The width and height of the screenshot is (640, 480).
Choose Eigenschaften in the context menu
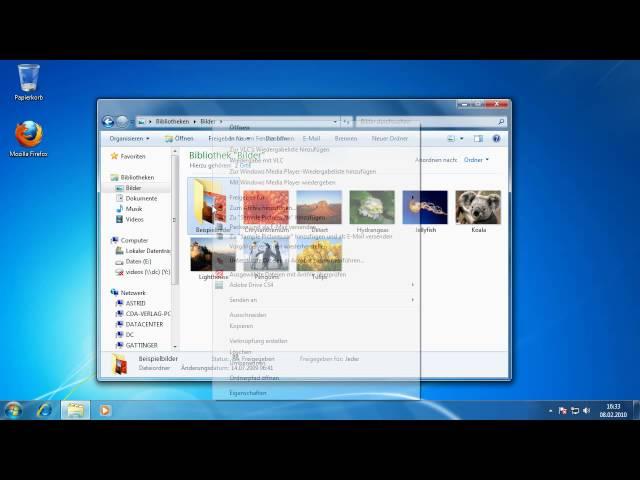pyautogui.click(x=247, y=393)
